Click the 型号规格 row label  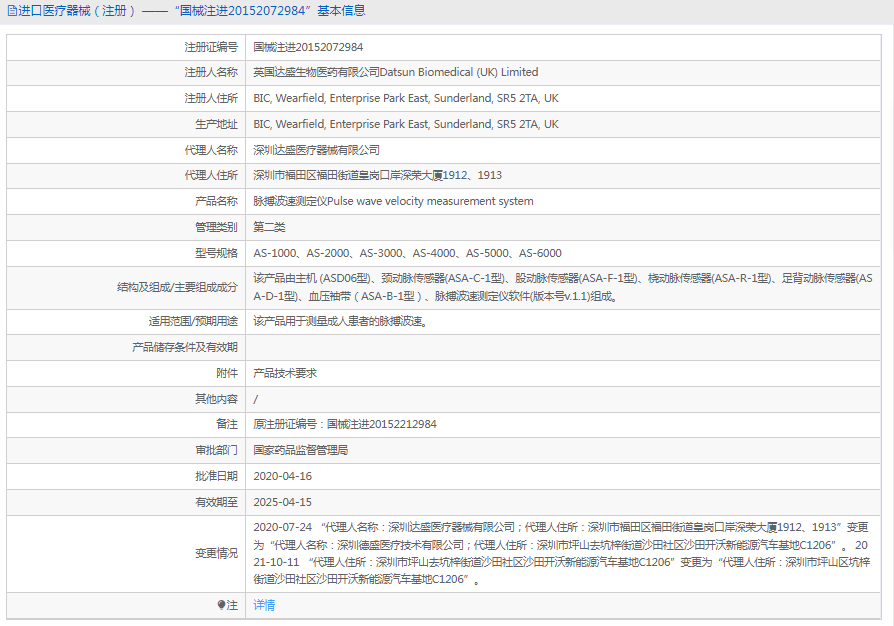click(x=217, y=253)
